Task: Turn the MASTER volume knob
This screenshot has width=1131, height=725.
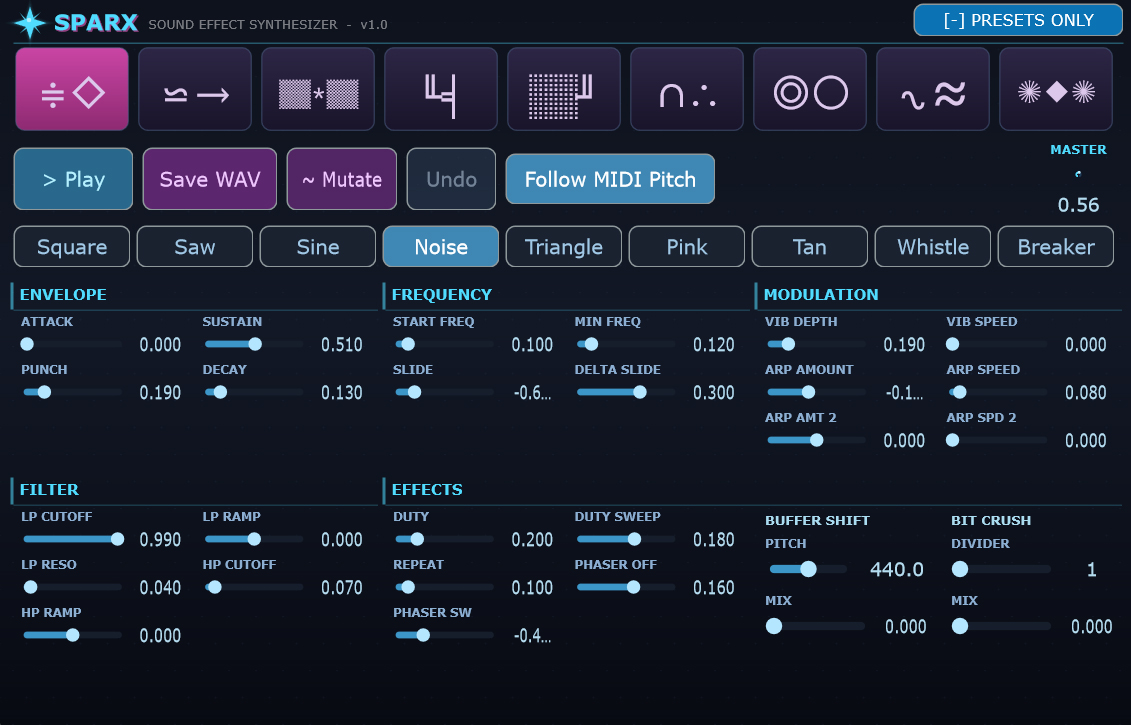Action: tap(1078, 174)
